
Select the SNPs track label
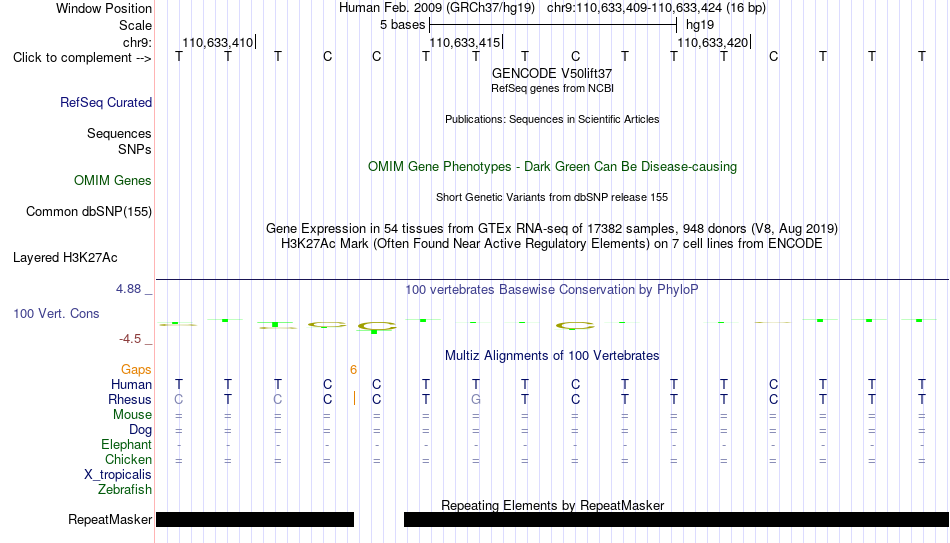tap(135, 149)
